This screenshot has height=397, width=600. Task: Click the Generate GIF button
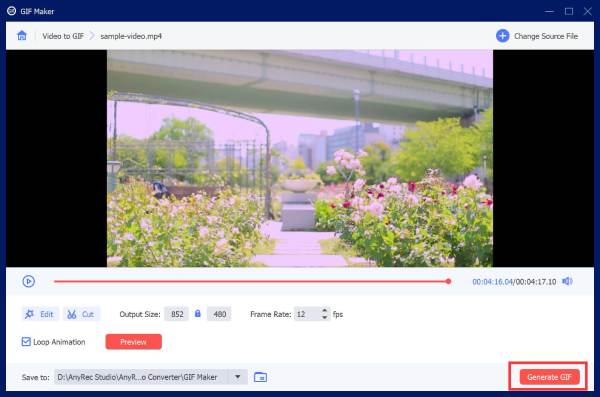[x=549, y=377]
